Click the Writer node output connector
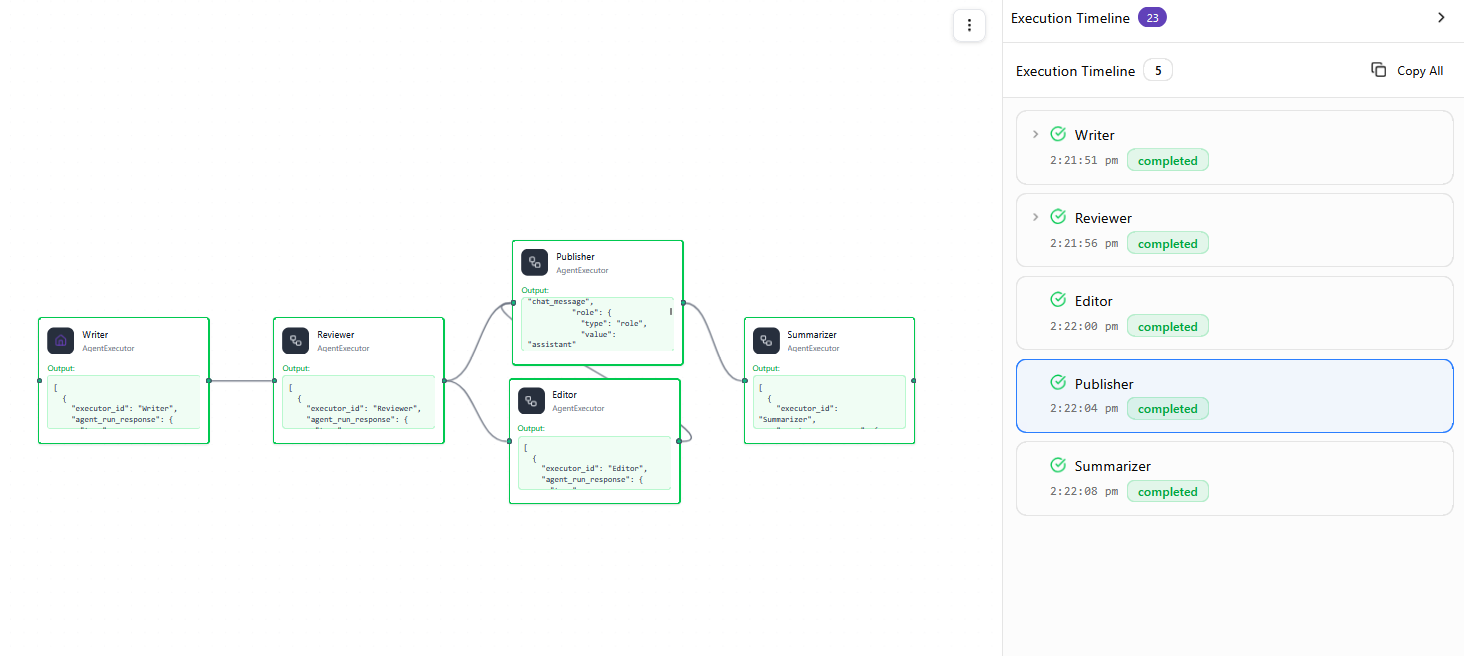 tap(208, 381)
